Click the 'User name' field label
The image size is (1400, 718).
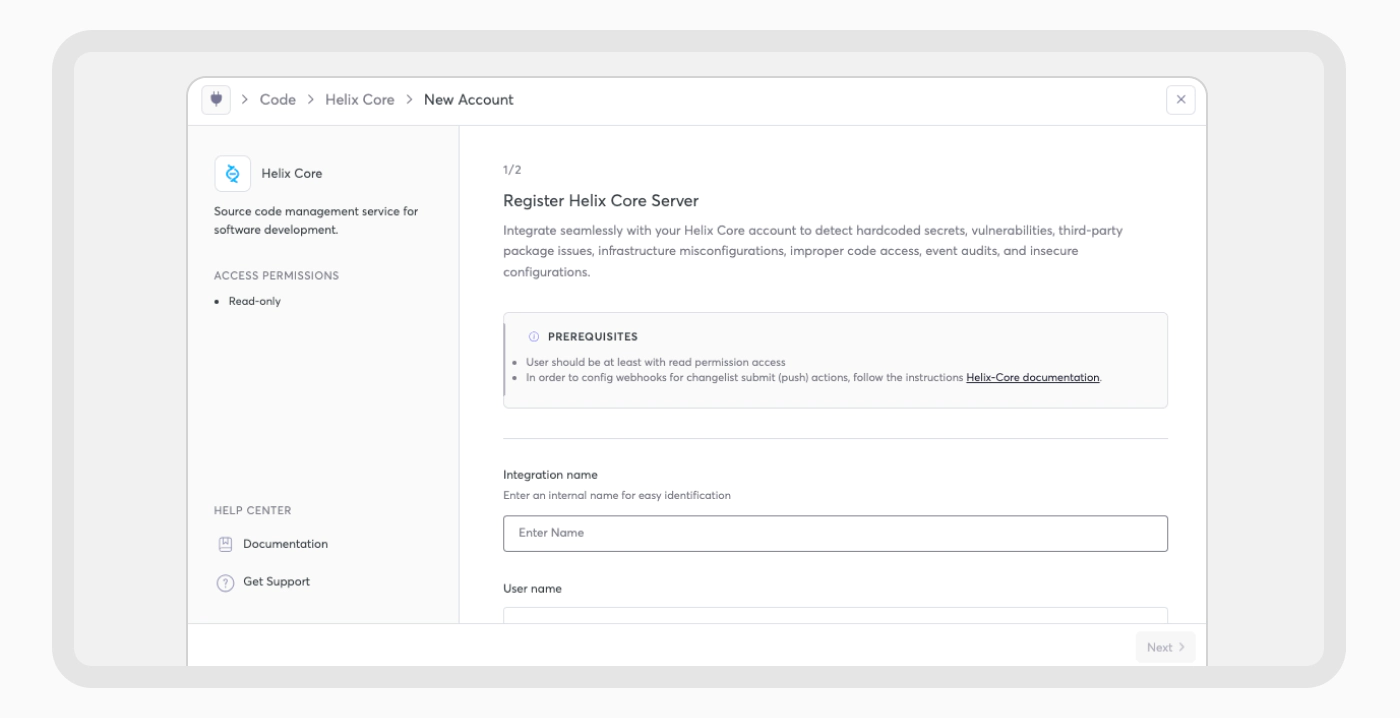click(532, 589)
